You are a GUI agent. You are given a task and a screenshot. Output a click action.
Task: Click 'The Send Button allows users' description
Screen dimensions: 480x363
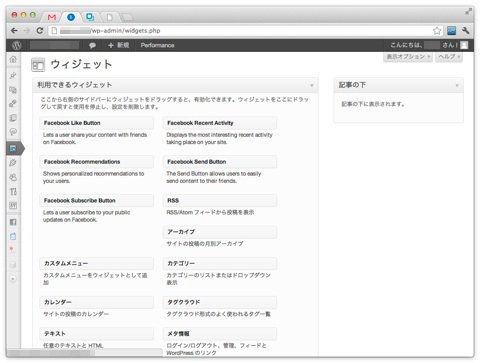click(214, 177)
